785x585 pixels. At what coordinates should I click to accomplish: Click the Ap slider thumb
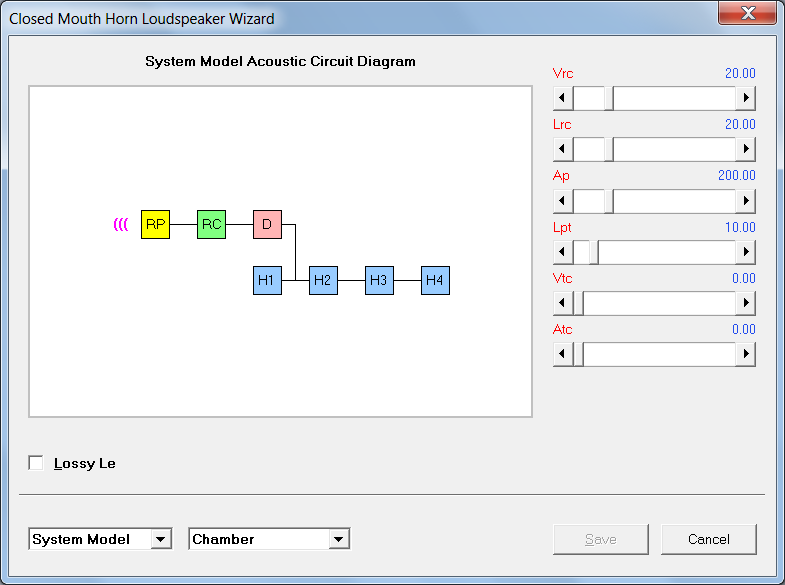pos(609,201)
